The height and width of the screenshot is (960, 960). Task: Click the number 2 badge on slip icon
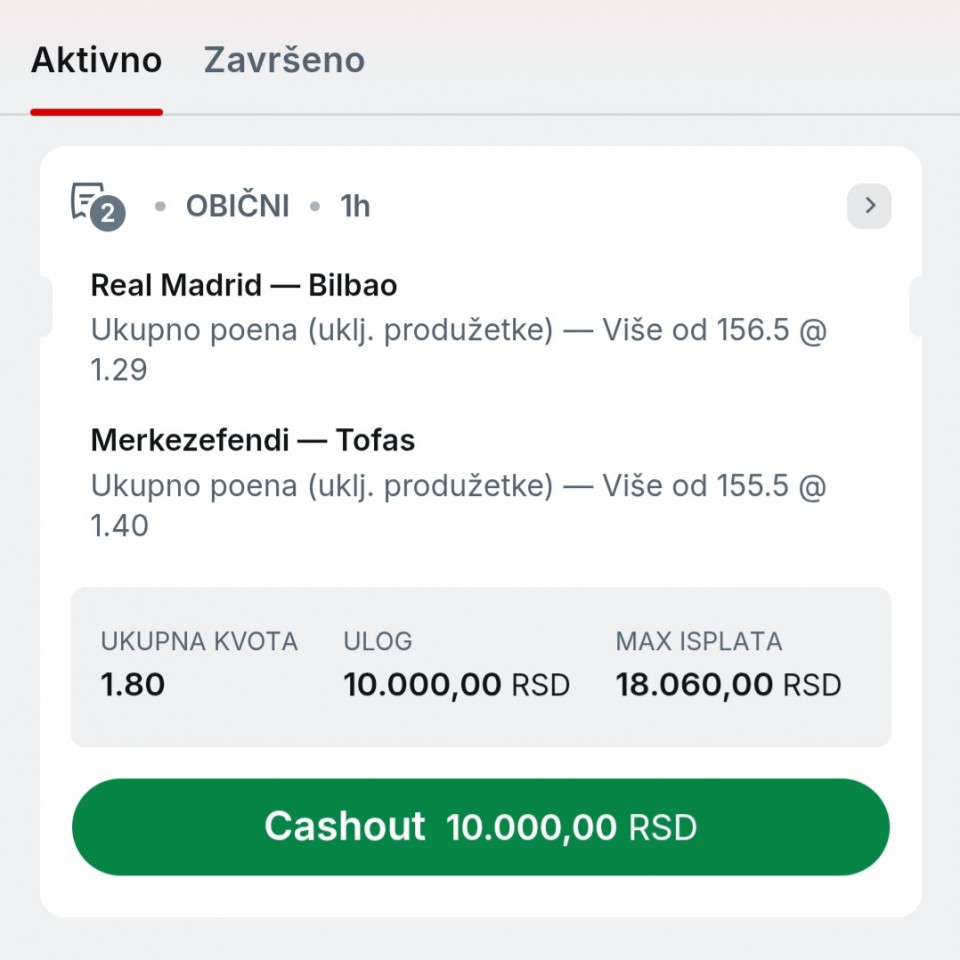tap(107, 214)
